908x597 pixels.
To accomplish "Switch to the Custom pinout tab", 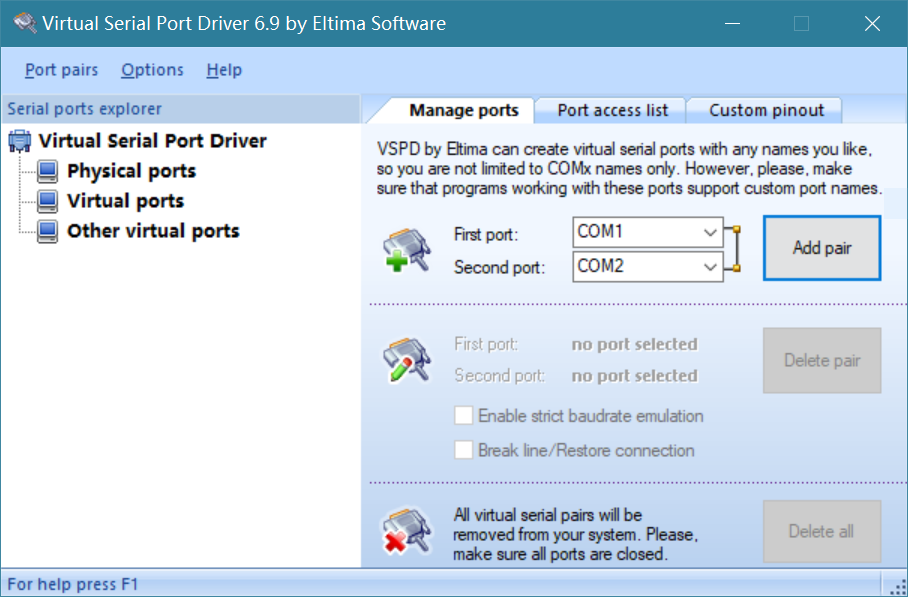I will pyautogui.click(x=766, y=110).
